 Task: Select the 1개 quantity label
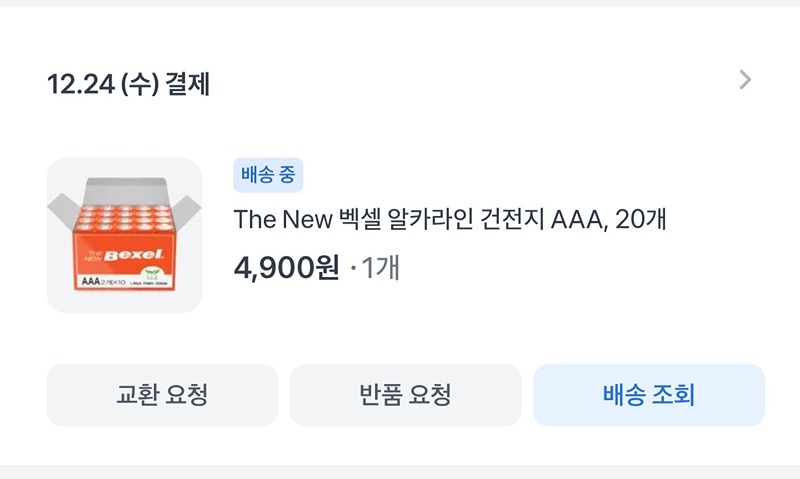coord(380,268)
